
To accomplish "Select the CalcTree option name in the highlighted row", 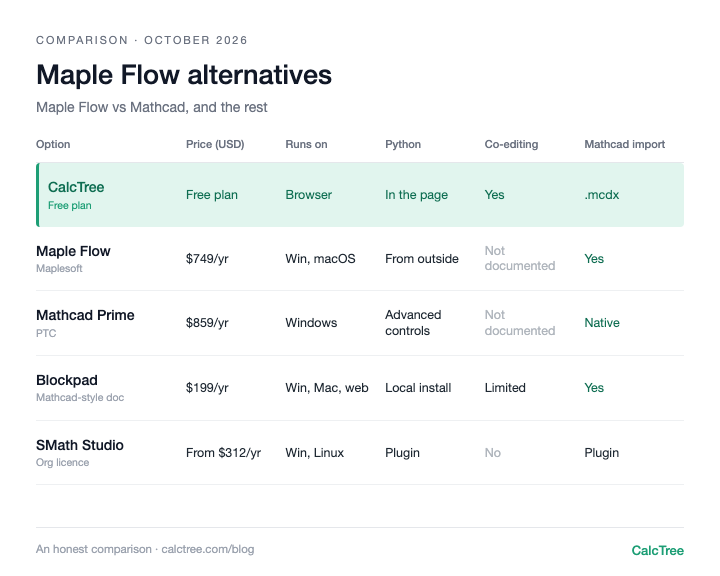I will [x=76, y=187].
